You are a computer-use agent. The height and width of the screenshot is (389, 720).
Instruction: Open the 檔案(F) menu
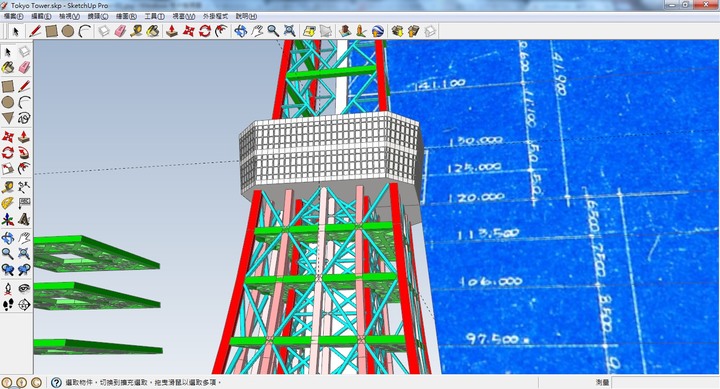(13, 17)
